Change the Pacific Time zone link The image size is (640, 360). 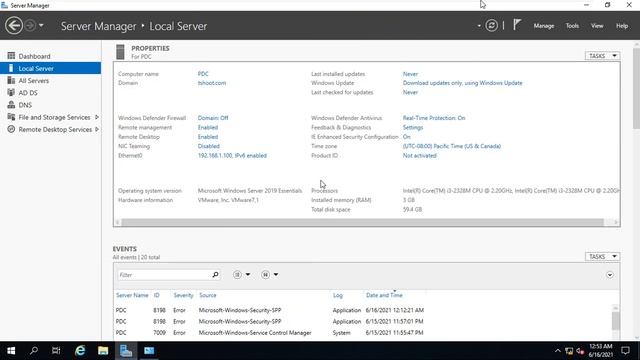coord(451,146)
